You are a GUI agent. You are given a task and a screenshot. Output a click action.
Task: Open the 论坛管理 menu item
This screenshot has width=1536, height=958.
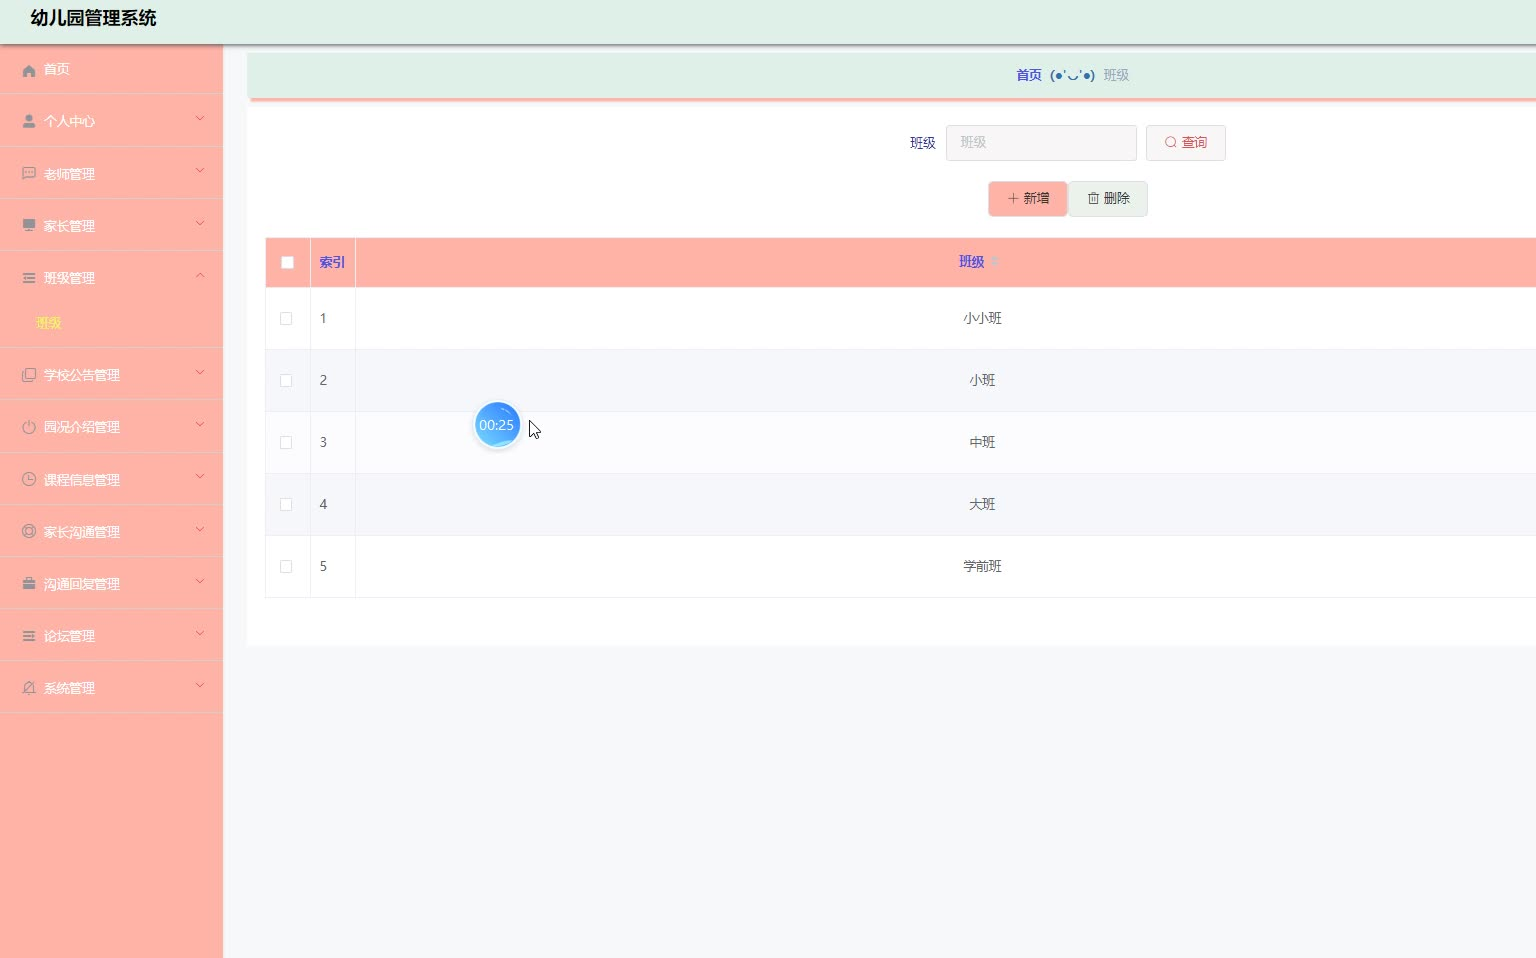click(111, 636)
